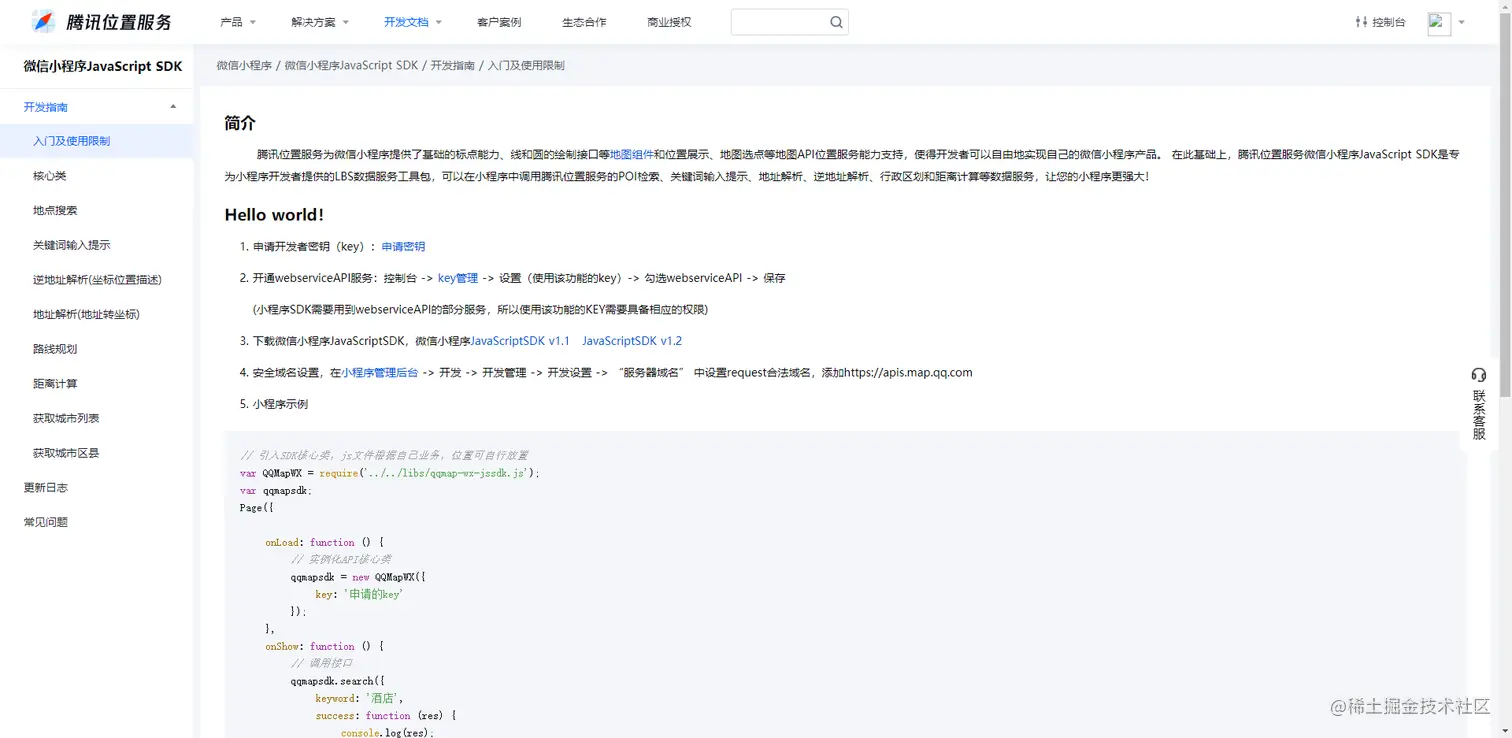Click the 小程序管理后台 link
Image resolution: width=1512 pixels, height=738 pixels.
[x=380, y=373]
